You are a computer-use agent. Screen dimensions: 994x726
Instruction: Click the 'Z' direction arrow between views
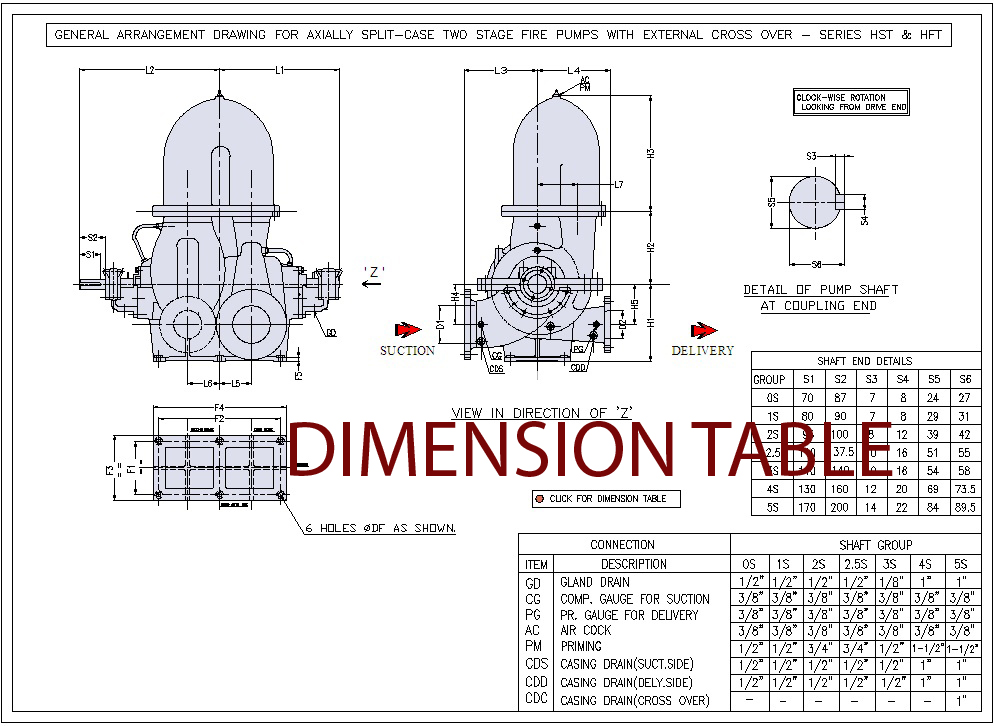pyautogui.click(x=372, y=284)
